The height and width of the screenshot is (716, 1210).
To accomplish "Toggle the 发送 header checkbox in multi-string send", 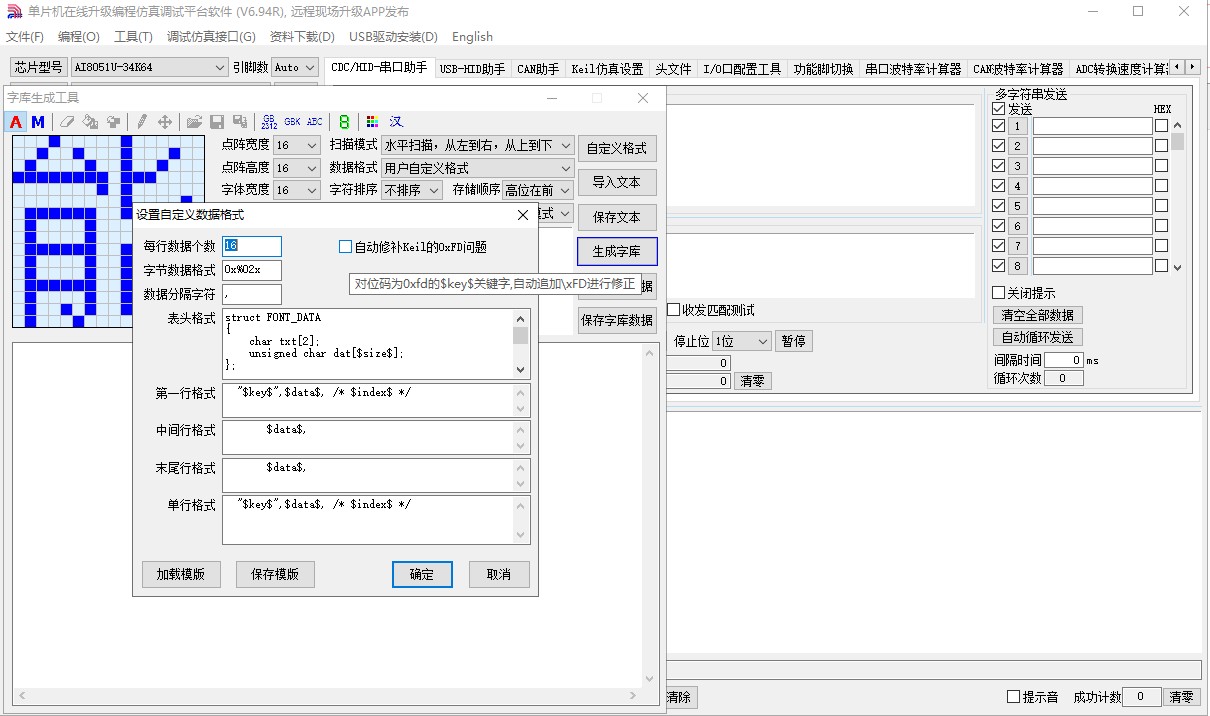I will pos(998,109).
